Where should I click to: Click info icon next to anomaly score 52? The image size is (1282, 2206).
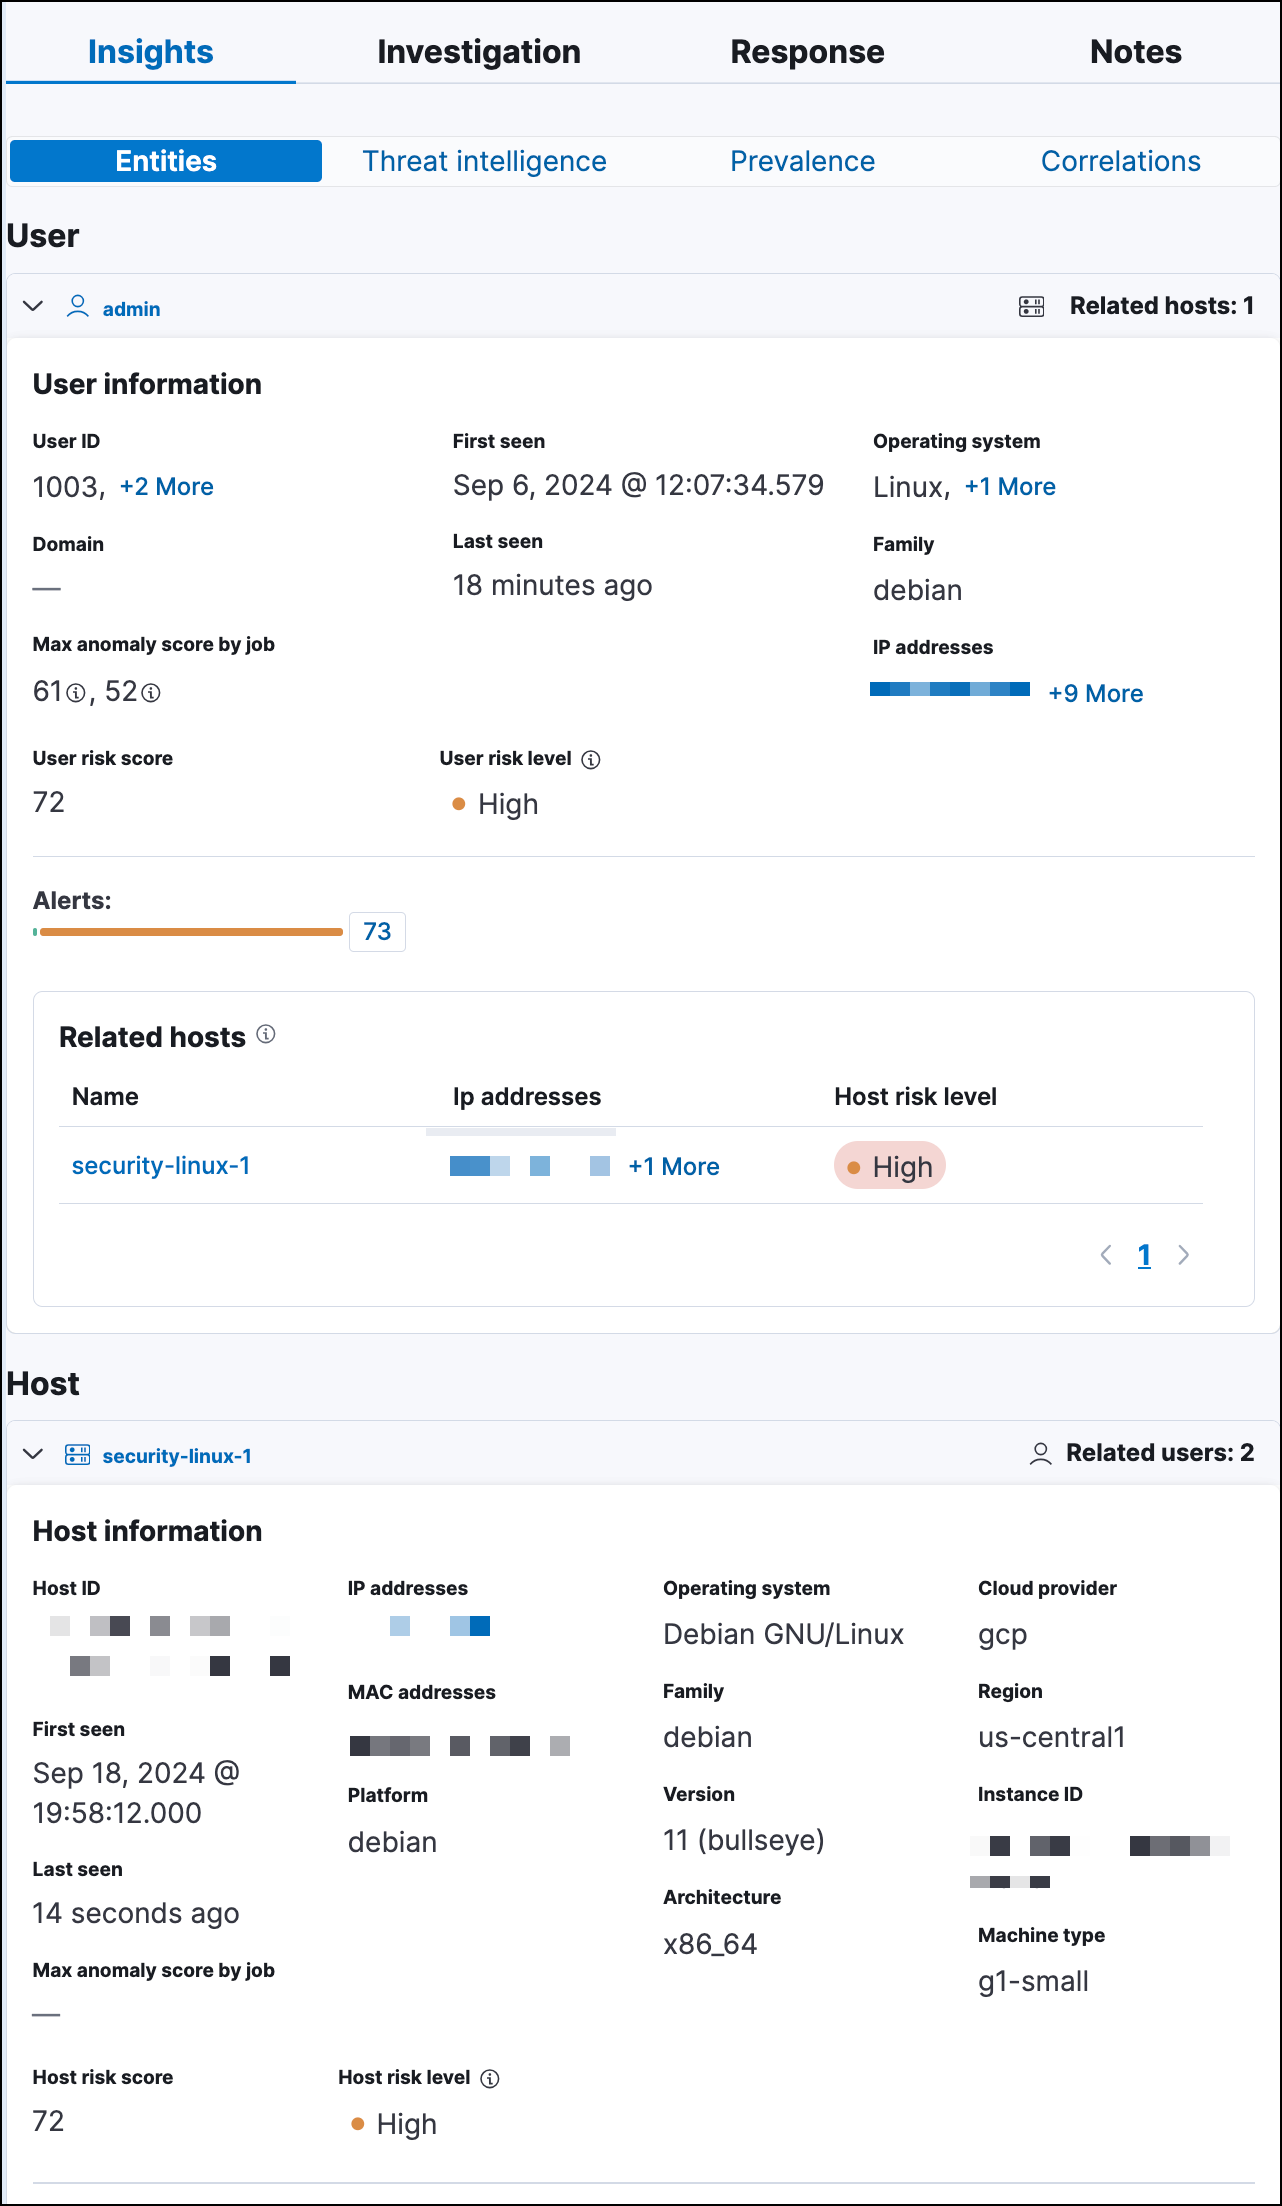click(x=151, y=693)
